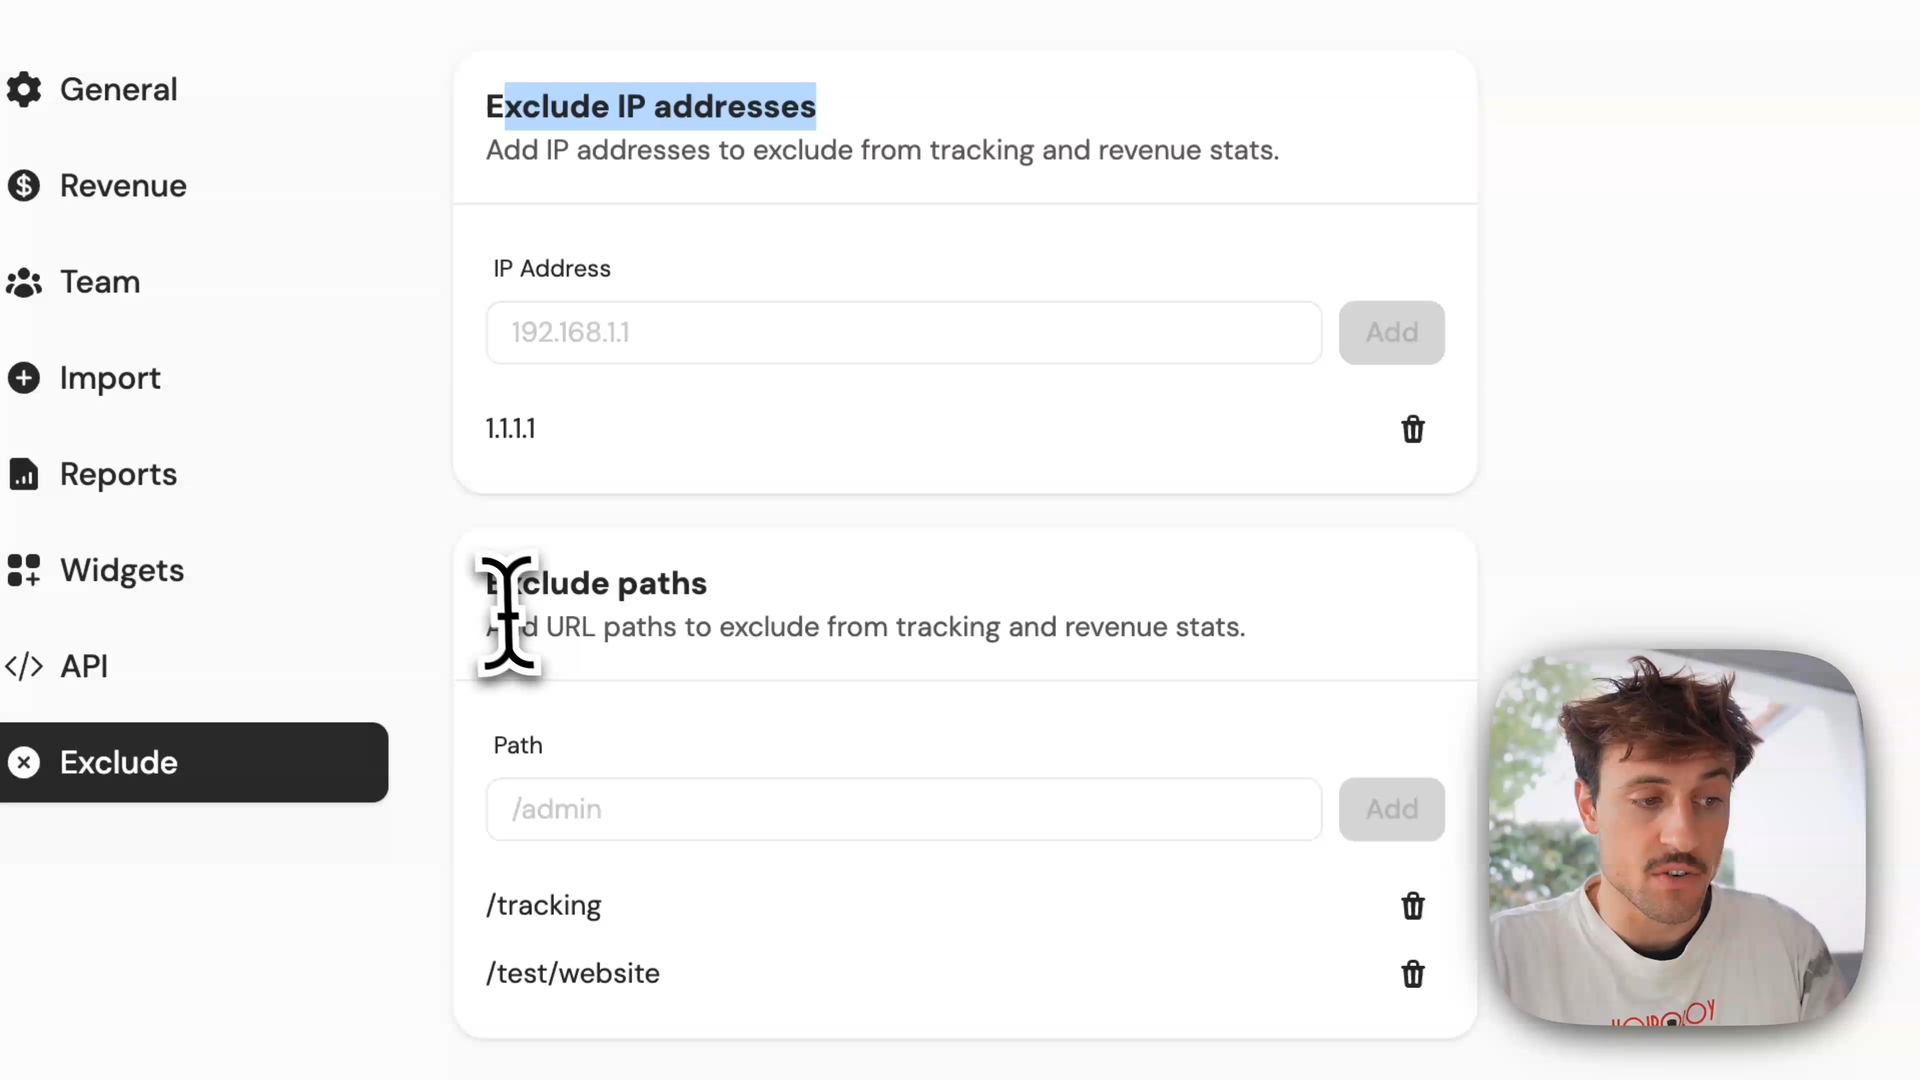Go to the Revenue settings
1920x1080 pixels.
123,186
